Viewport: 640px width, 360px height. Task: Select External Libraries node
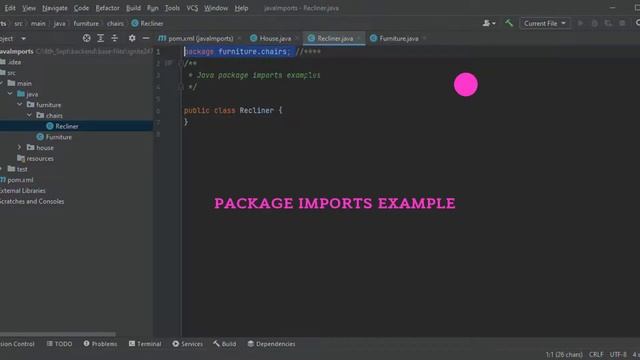[x=22, y=191]
